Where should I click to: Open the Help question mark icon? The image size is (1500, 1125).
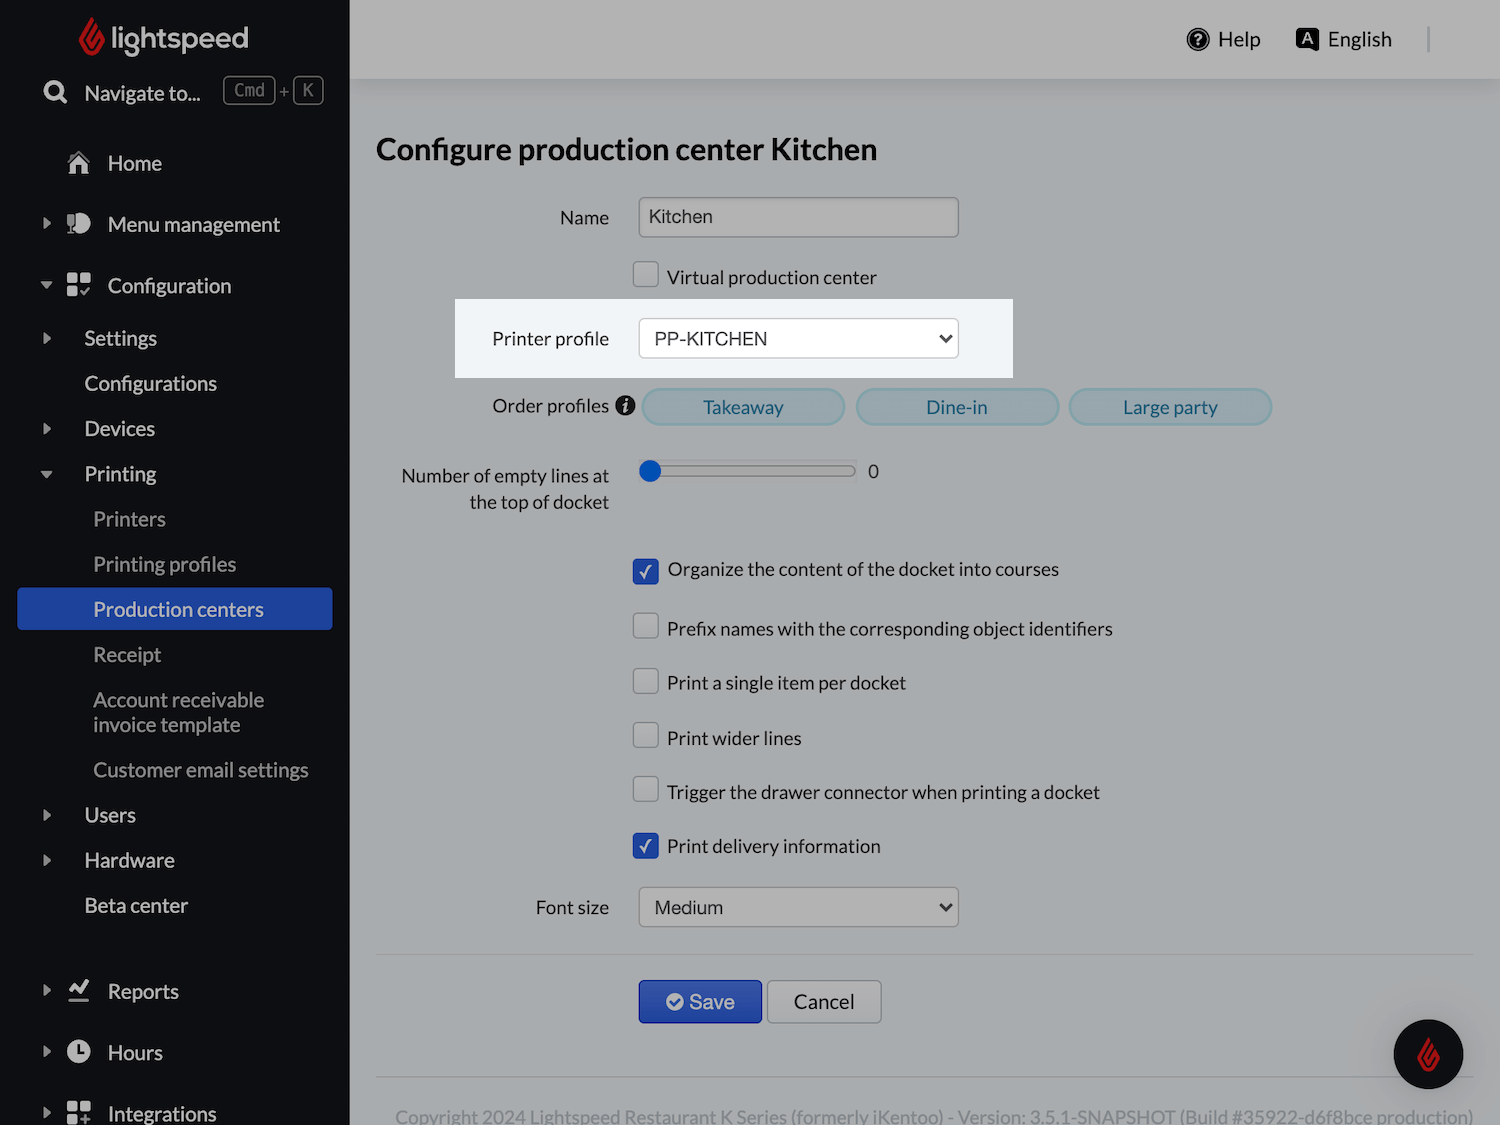pos(1197,40)
